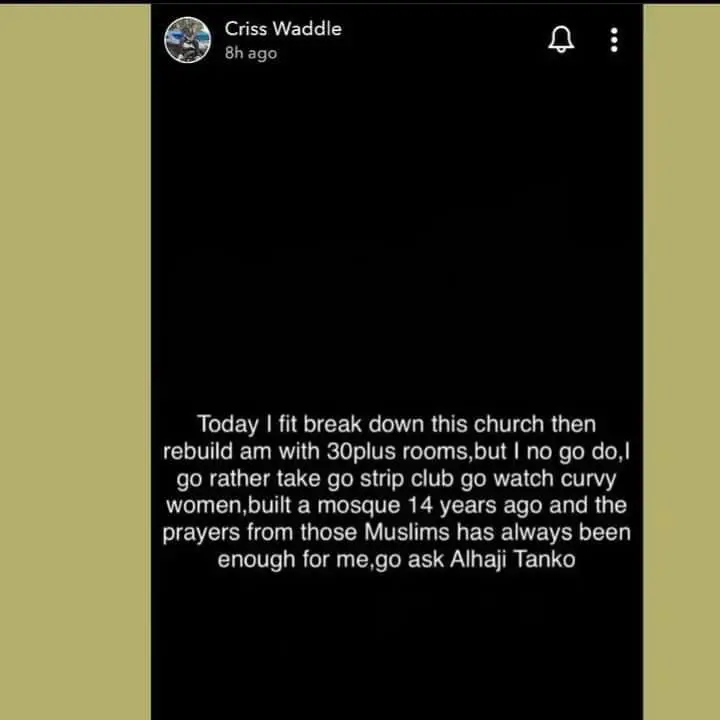Click the Criss Waddle username
This screenshot has width=720, height=720.
(283, 29)
